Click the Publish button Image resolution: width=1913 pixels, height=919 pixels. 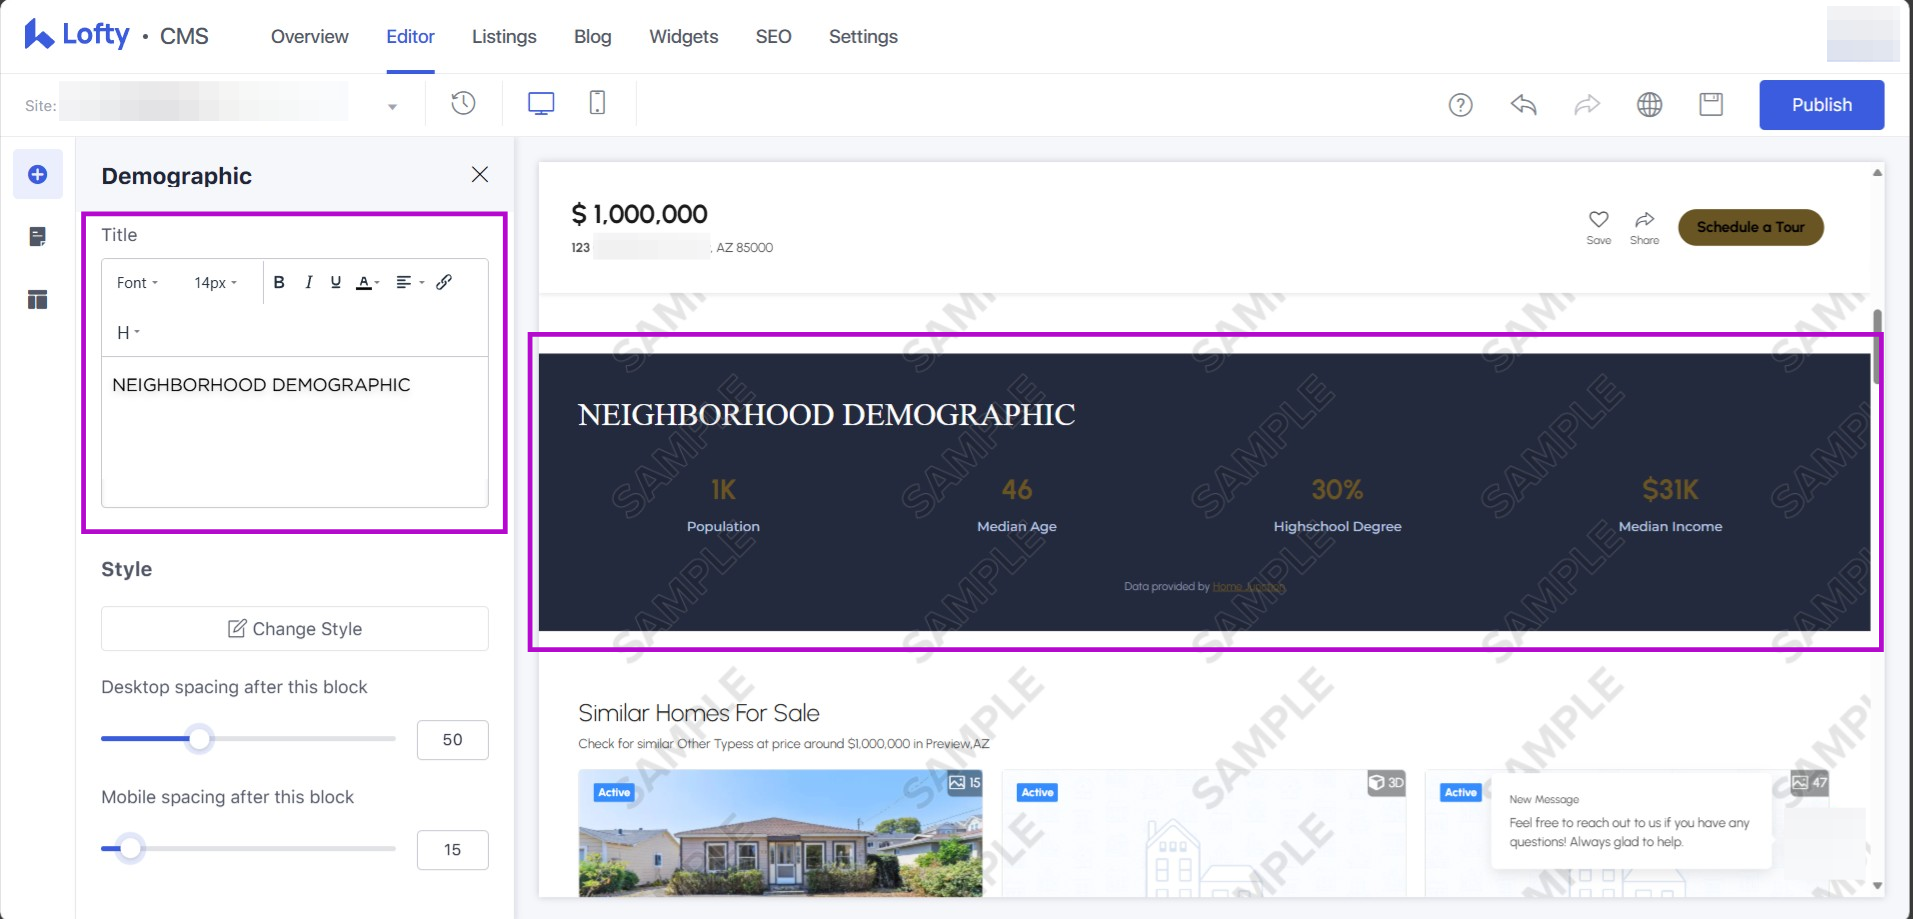point(1821,105)
